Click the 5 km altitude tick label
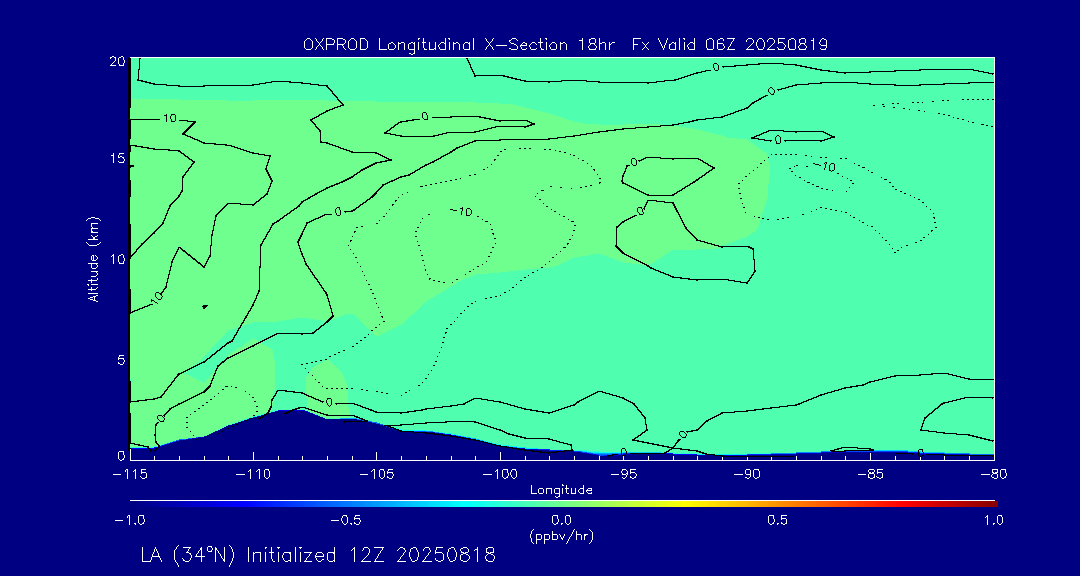 point(119,358)
